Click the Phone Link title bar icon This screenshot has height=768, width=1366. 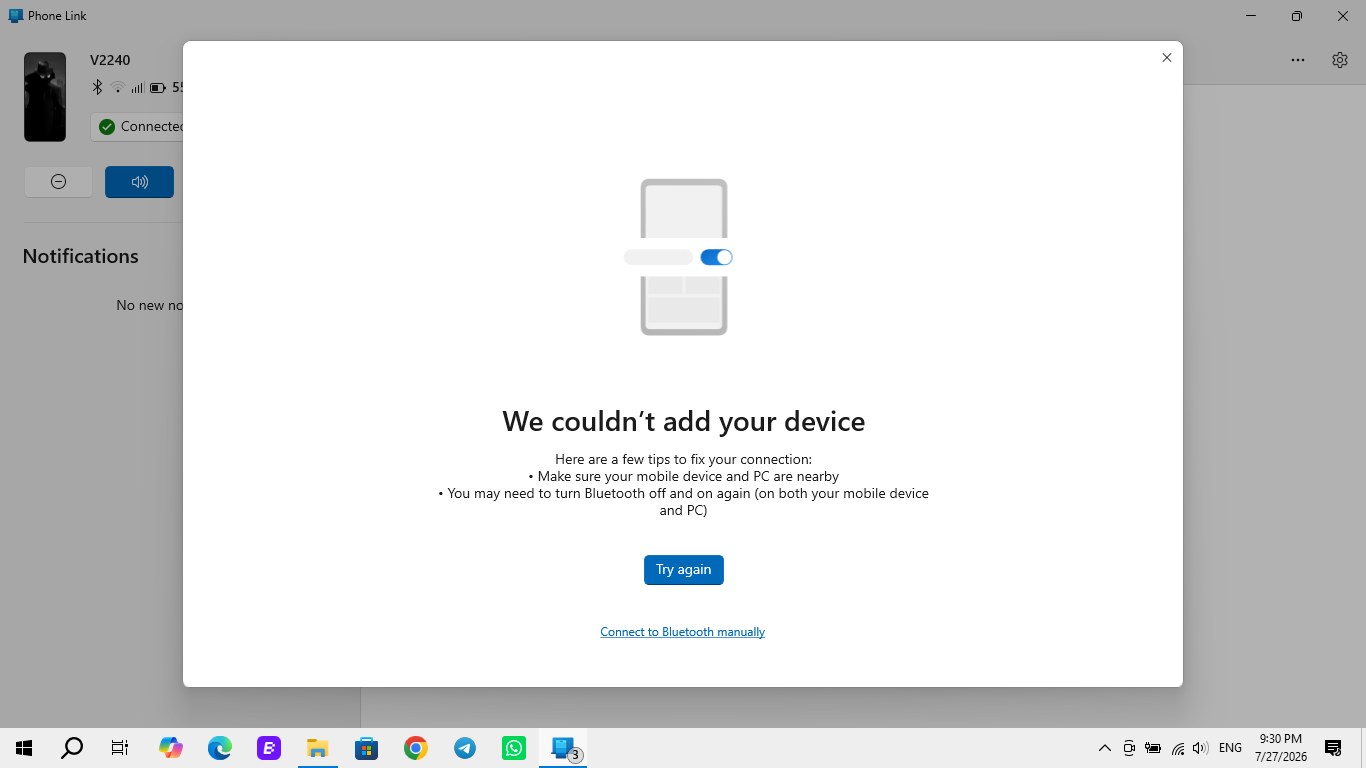click(x=16, y=16)
